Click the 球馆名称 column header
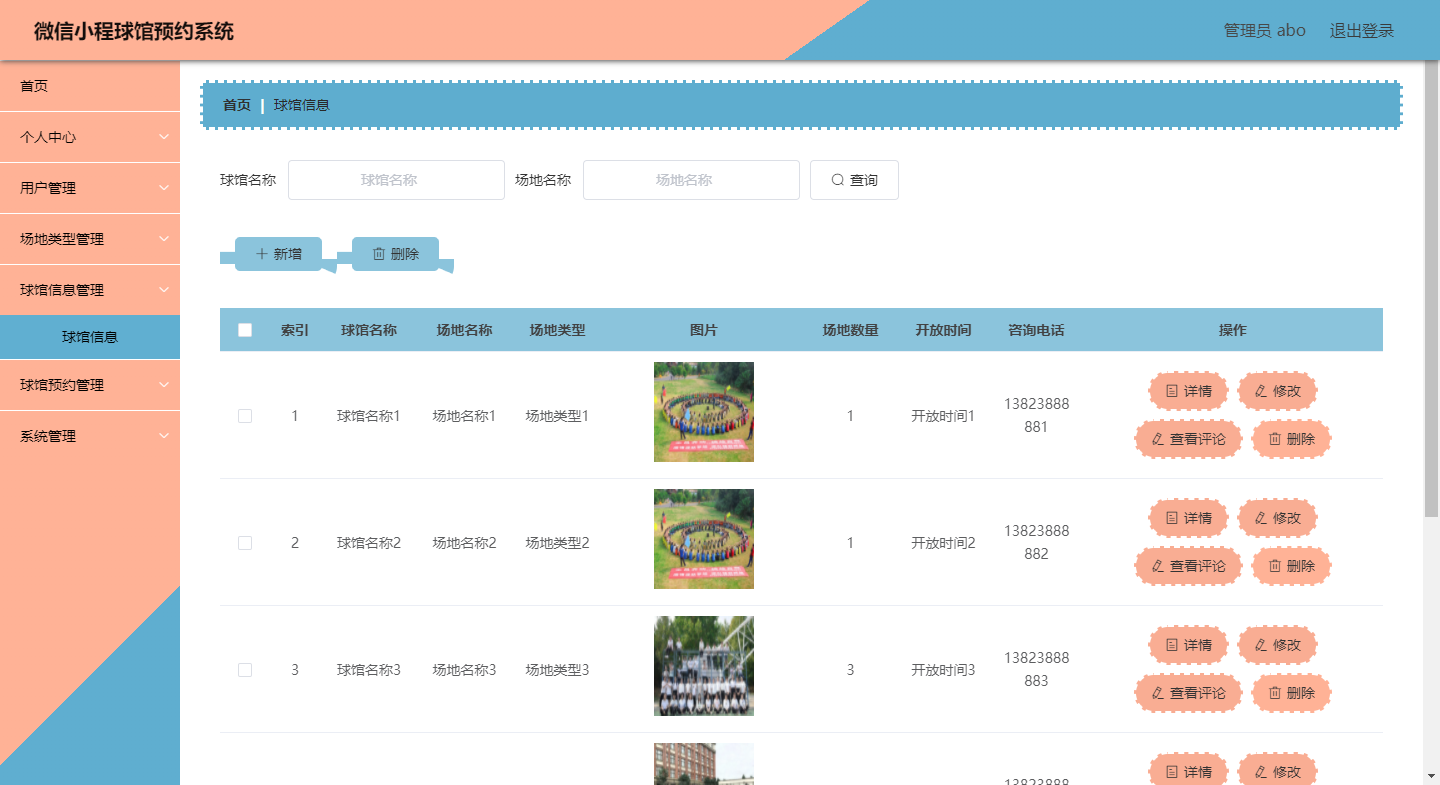Screen dimensions: 1440x785 coord(369,330)
